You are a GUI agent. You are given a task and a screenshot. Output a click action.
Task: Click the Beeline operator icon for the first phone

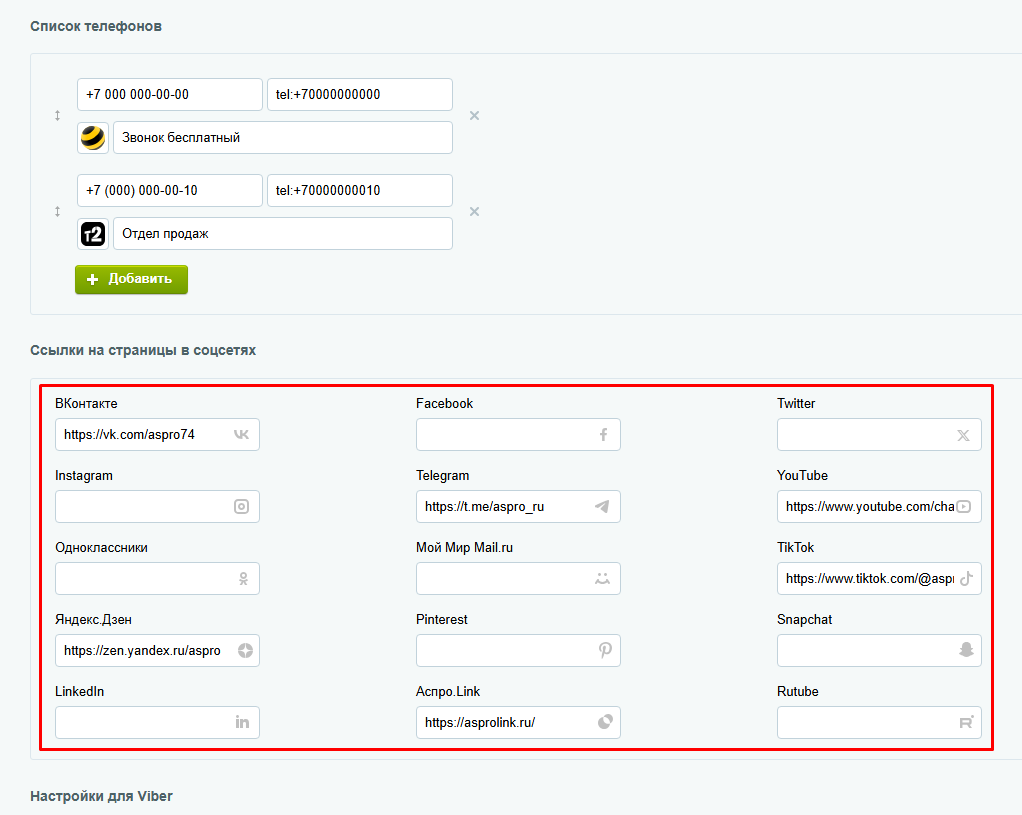[93, 138]
